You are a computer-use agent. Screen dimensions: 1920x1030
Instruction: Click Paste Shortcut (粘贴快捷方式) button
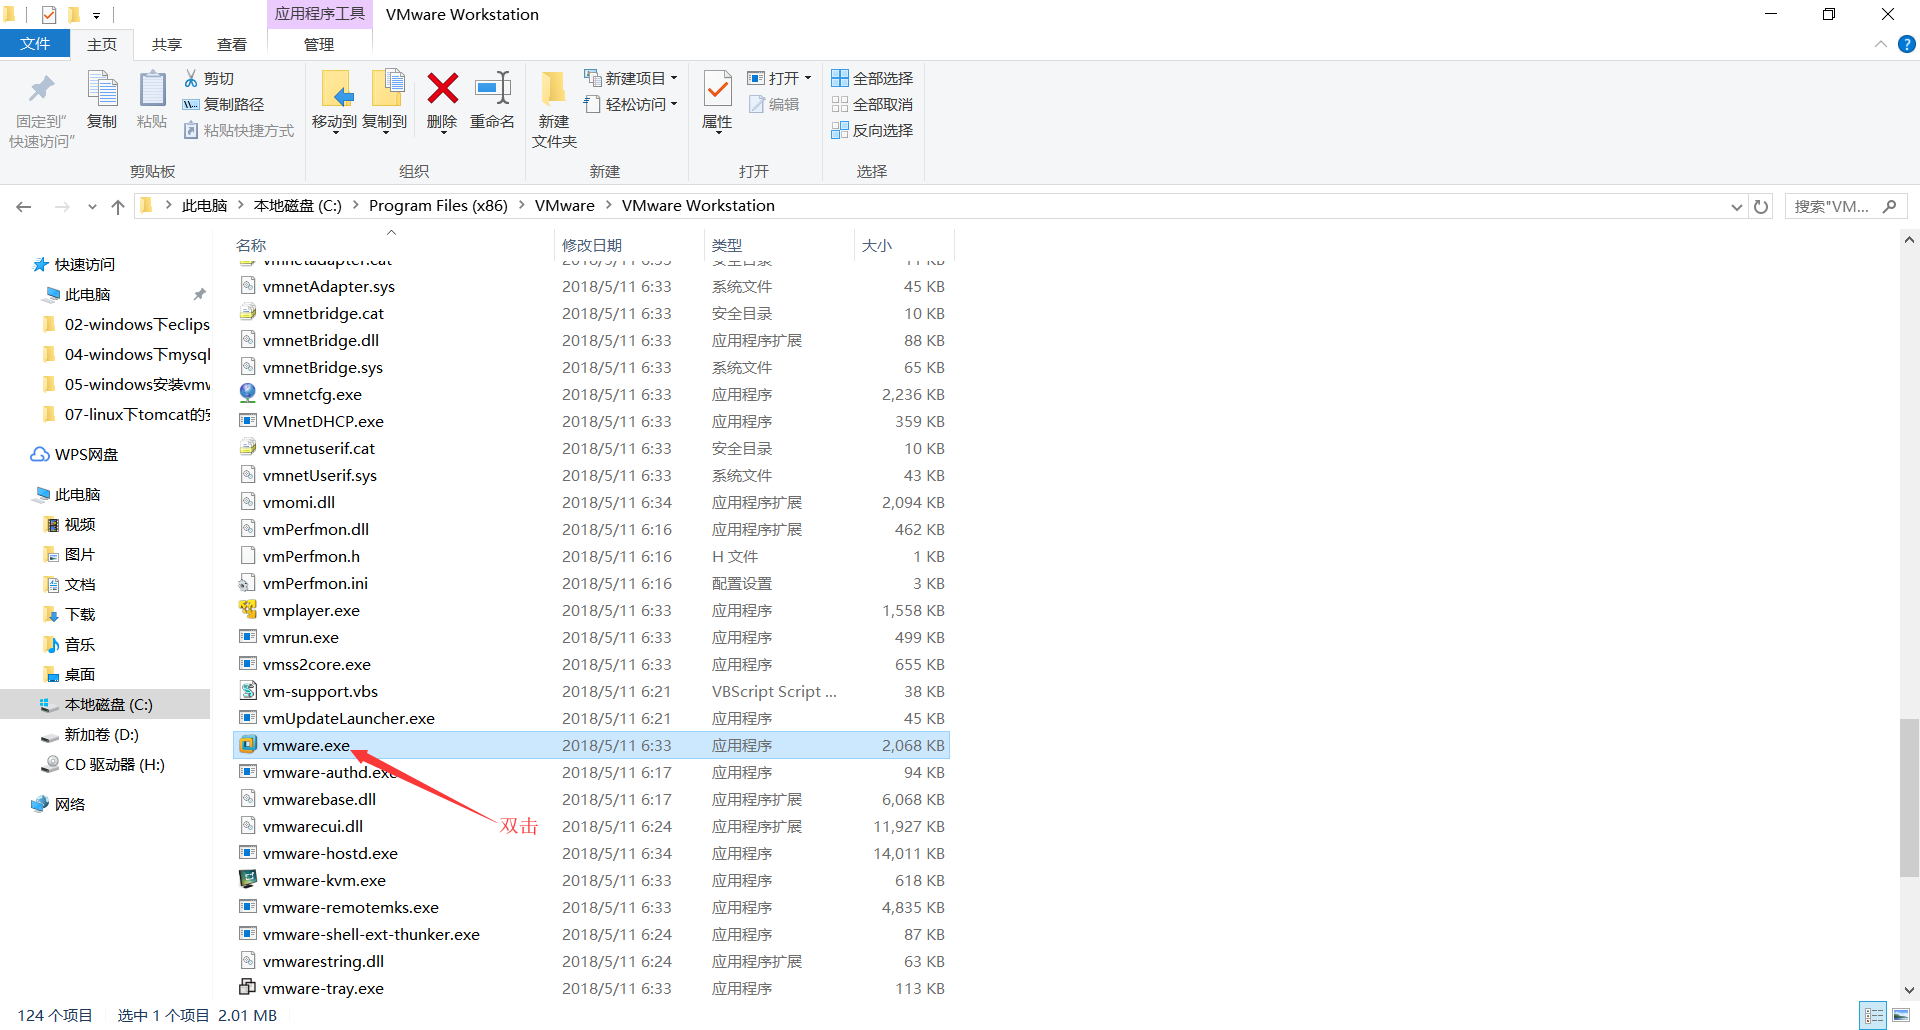[x=239, y=130]
